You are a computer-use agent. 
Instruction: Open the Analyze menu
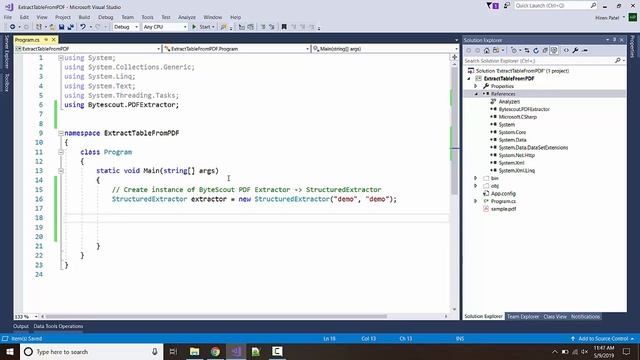click(187, 17)
